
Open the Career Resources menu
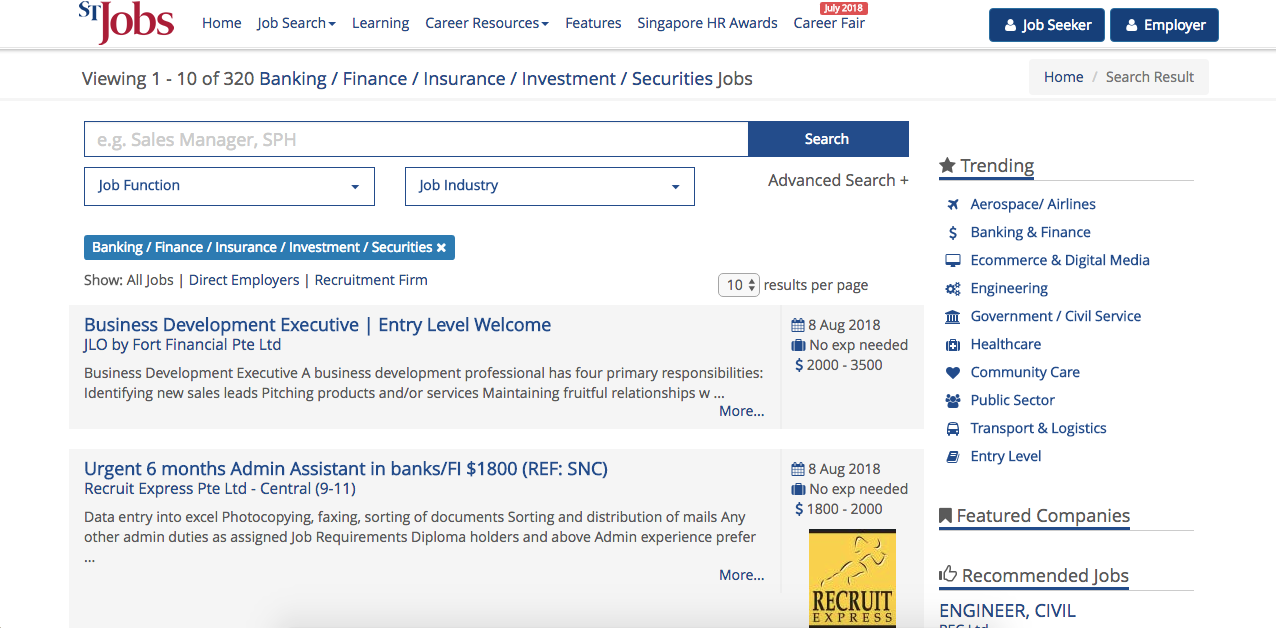click(487, 23)
